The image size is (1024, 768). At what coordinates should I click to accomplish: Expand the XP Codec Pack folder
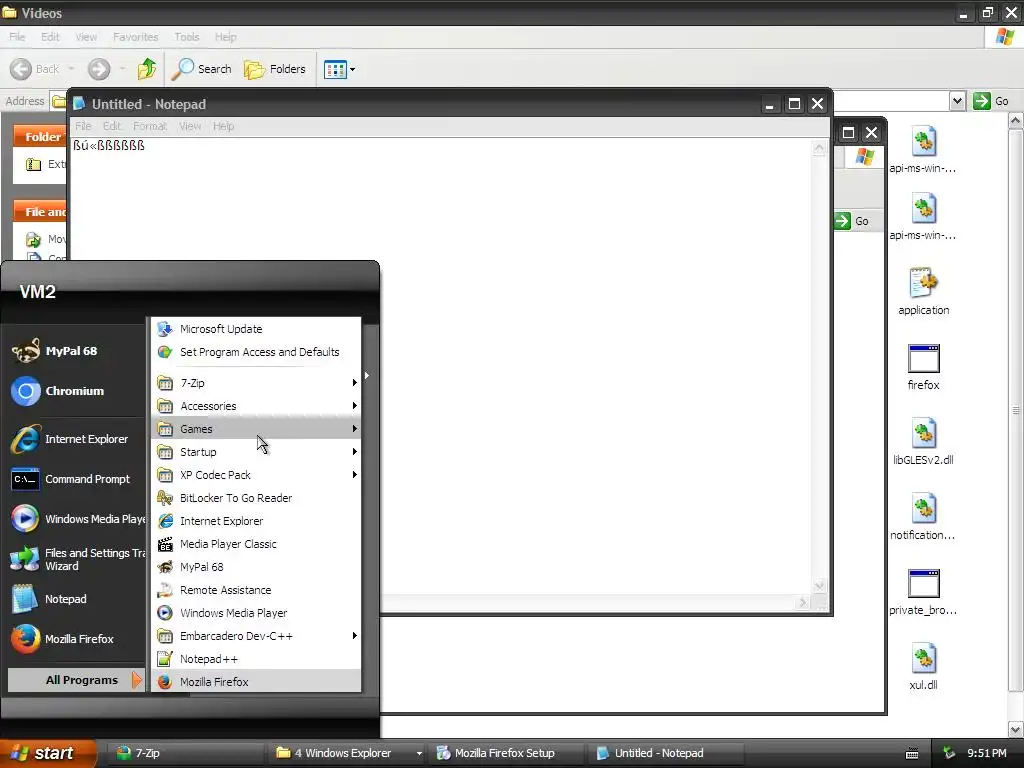pos(256,475)
